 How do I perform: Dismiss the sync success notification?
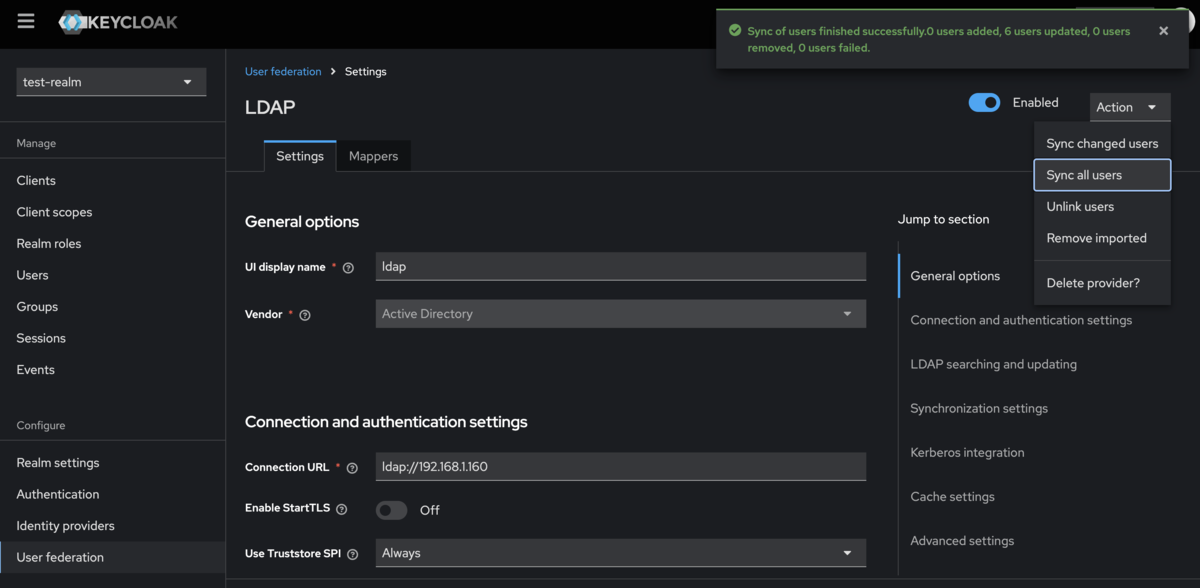[x=1163, y=31]
